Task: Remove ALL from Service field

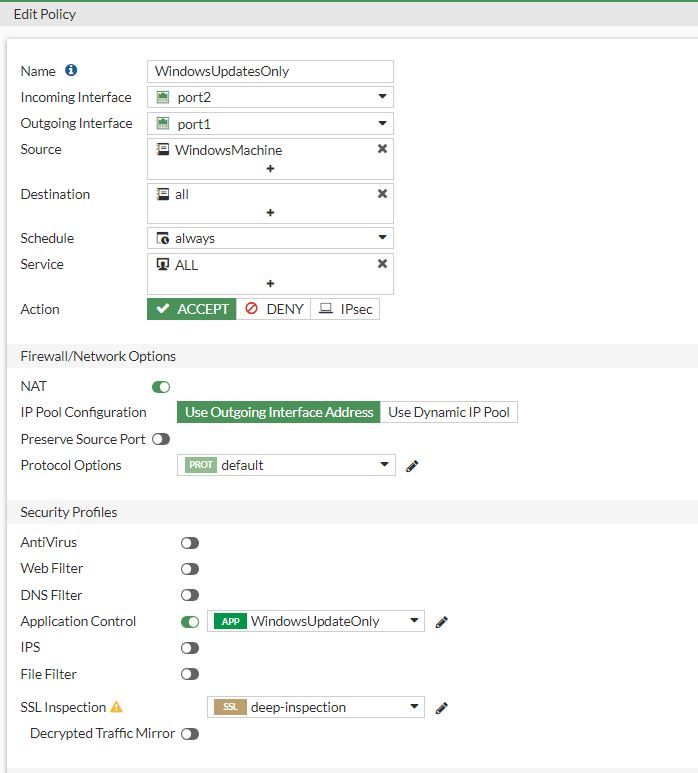Action: pos(382,264)
